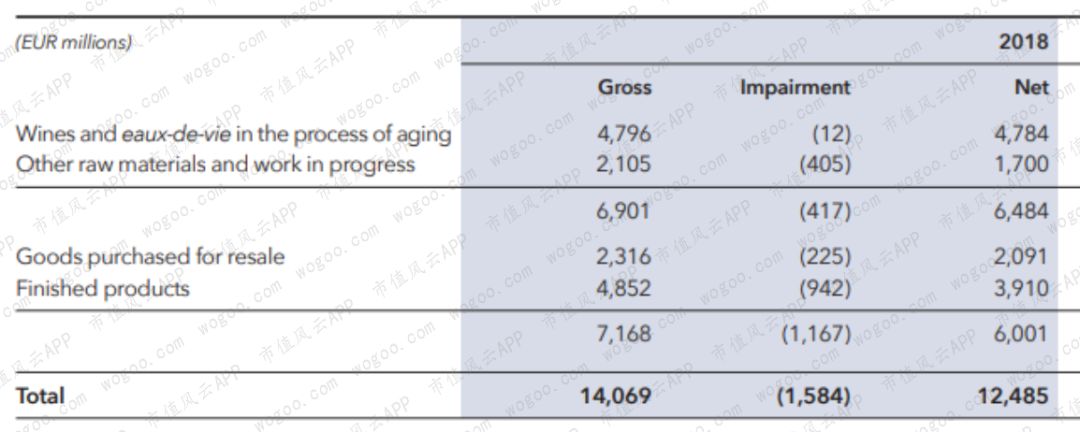Select the Goods purchased for resale label
Image resolution: width=1080 pixels, height=432 pixels.
point(150,256)
